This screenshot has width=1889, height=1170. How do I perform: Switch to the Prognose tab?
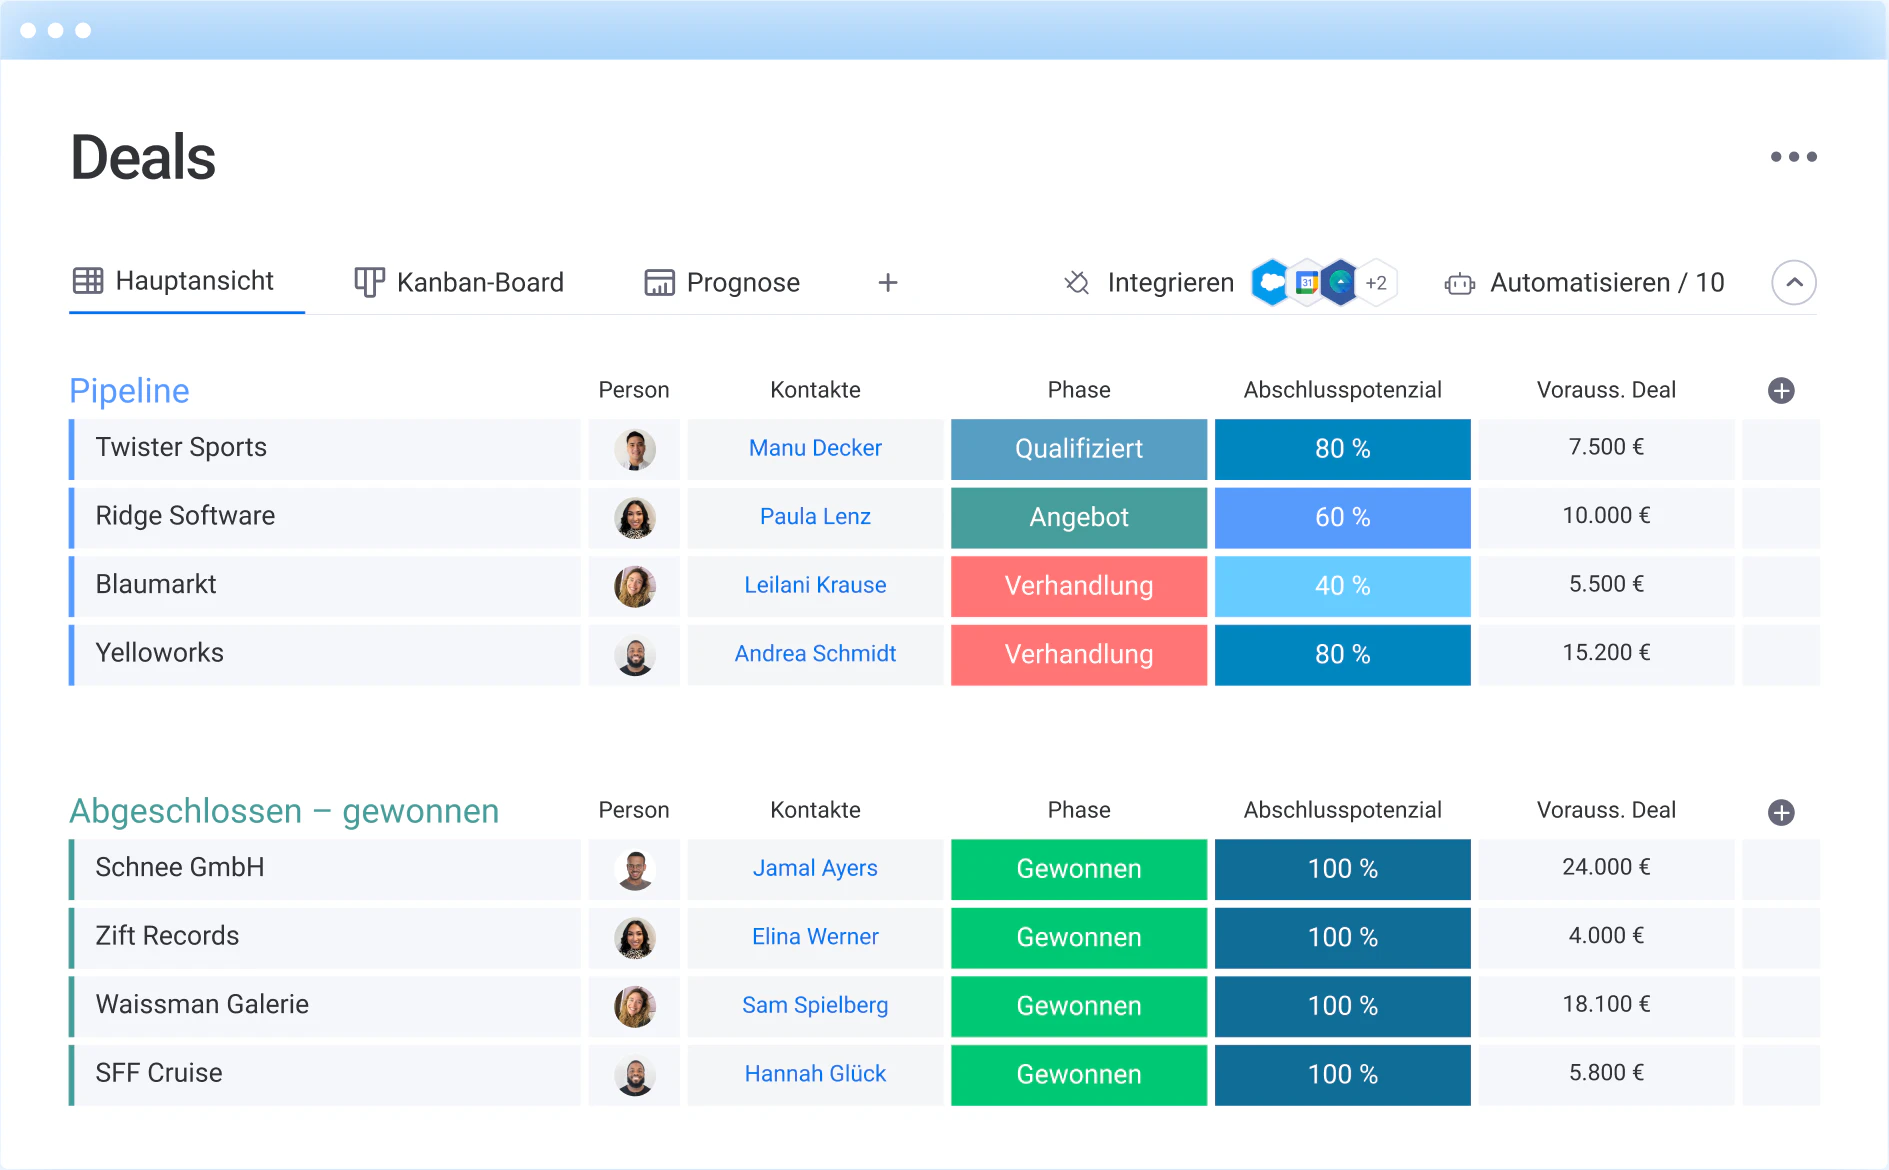pos(722,283)
